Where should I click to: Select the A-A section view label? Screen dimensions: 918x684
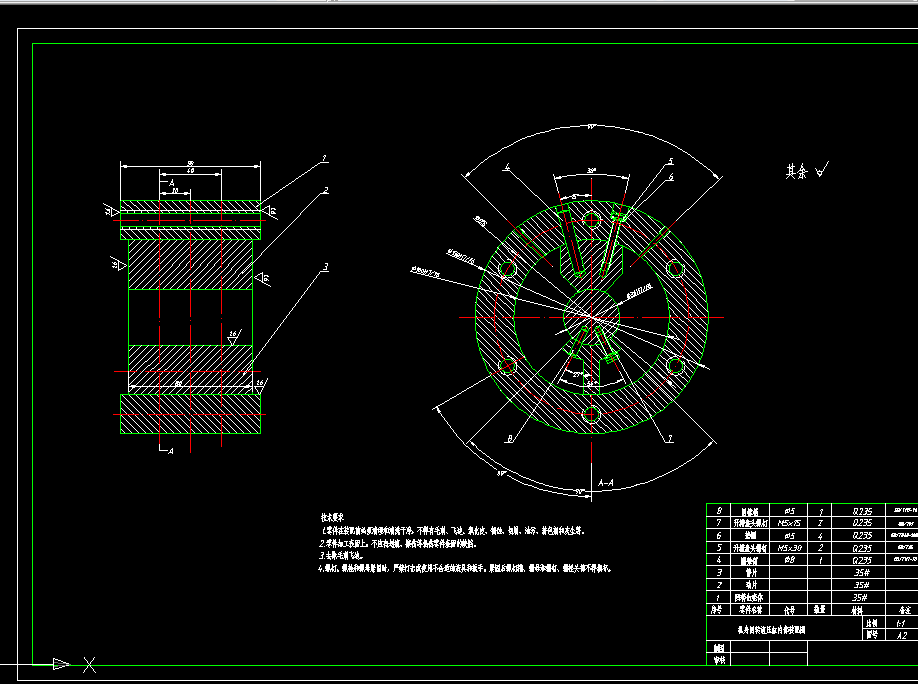pos(606,483)
